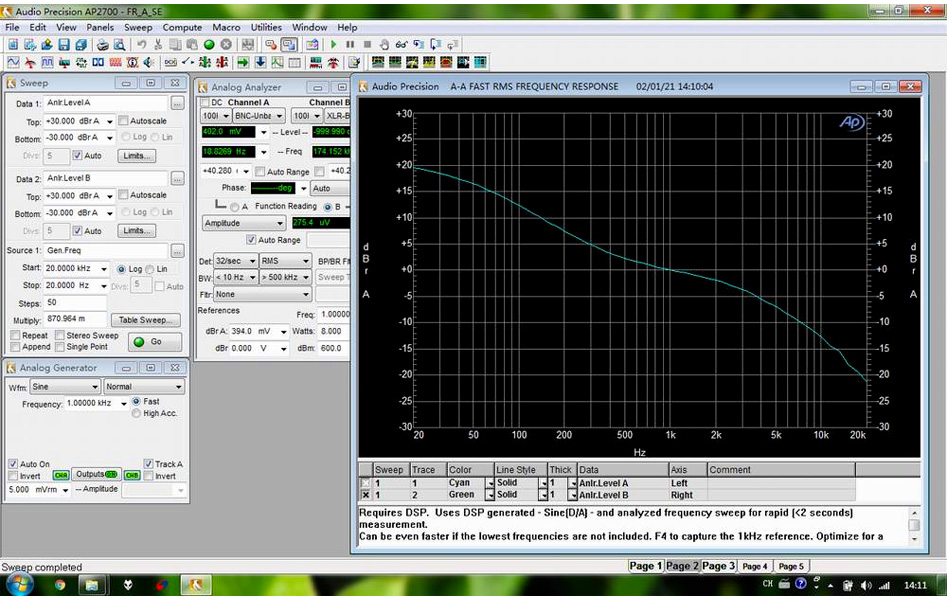Screen dimensions: 947x600
Task: Open the Sweep menu
Action: [x=138, y=27]
